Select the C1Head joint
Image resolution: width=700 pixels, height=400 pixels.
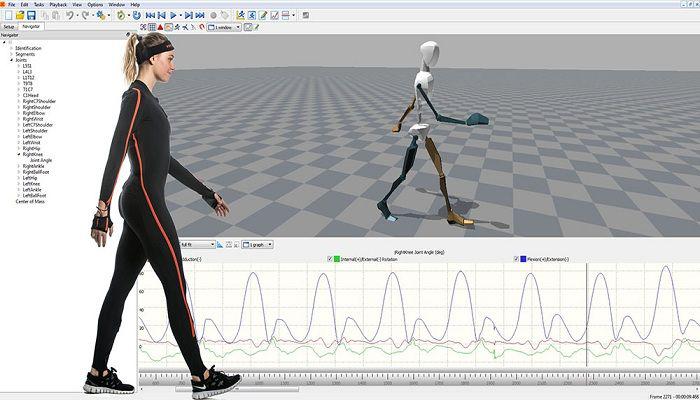[x=30, y=96]
